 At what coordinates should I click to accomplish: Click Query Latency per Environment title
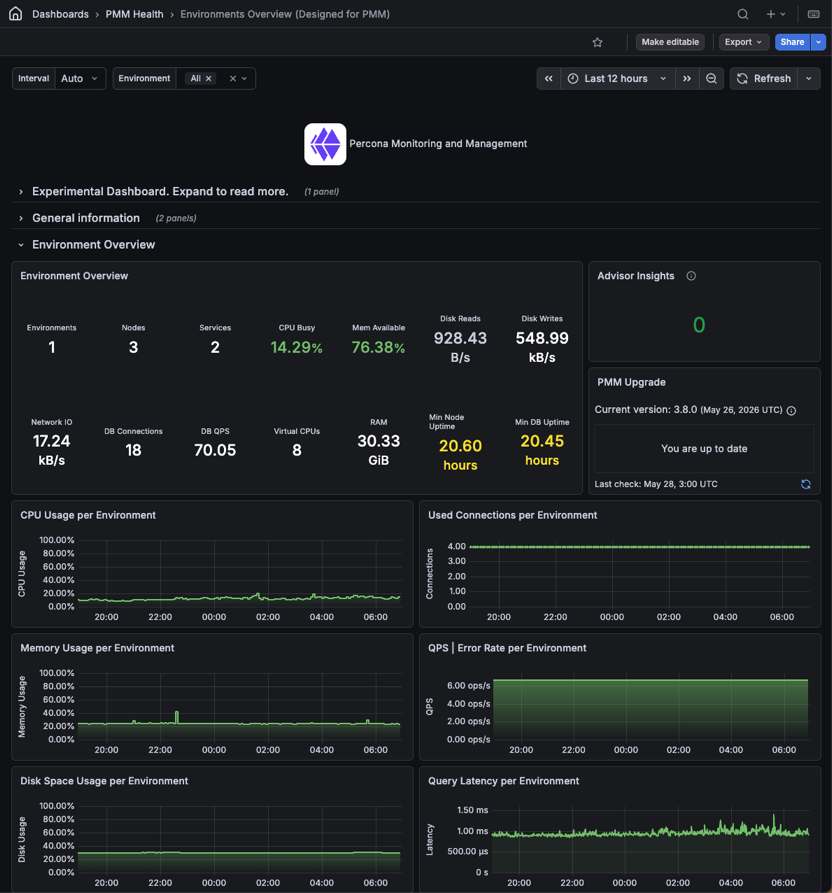503,781
